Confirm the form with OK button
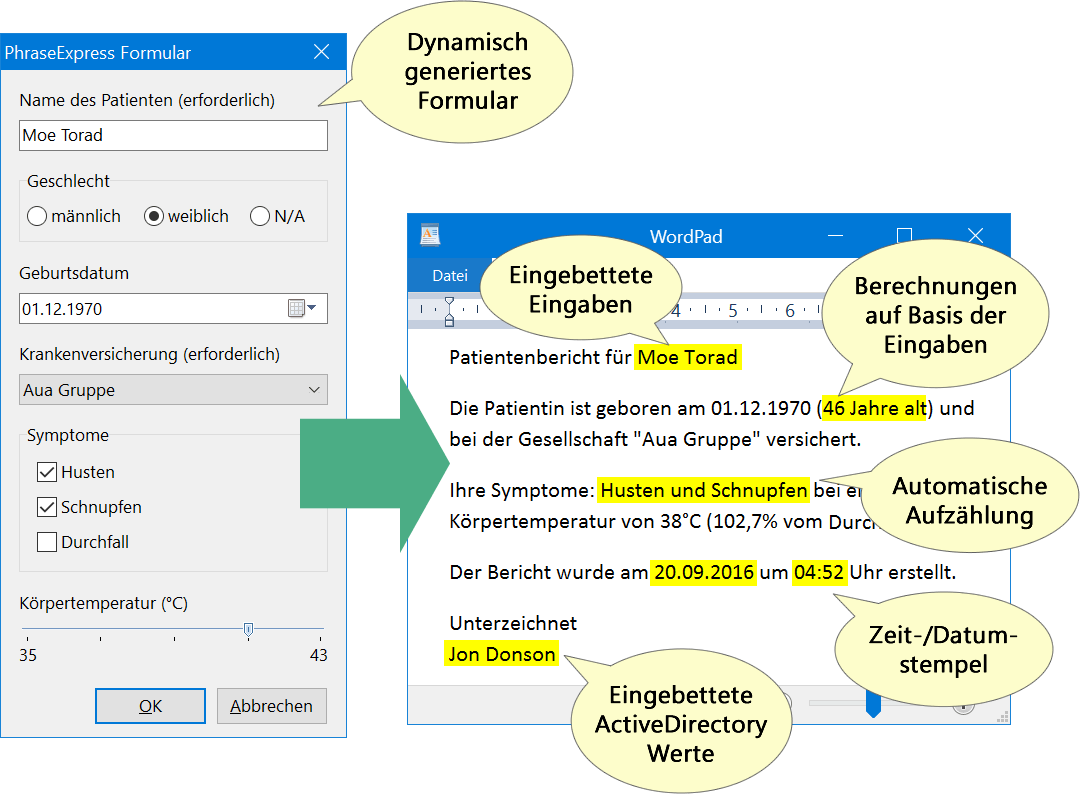The image size is (1080, 794). tap(150, 706)
